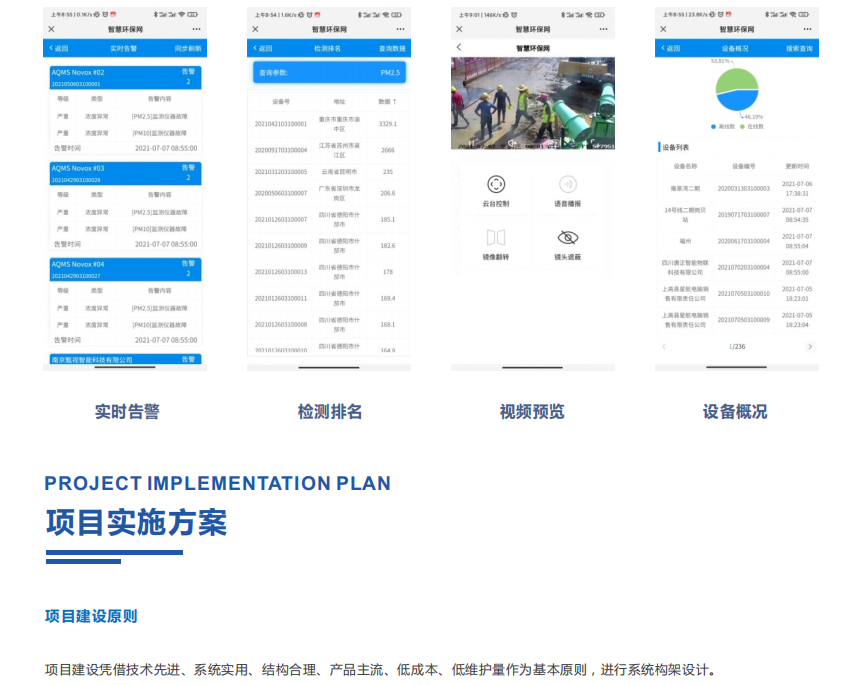This screenshot has height=685, width=855.
Task: Open the three-dot menu on 检测排名 screen
Action: (399, 29)
